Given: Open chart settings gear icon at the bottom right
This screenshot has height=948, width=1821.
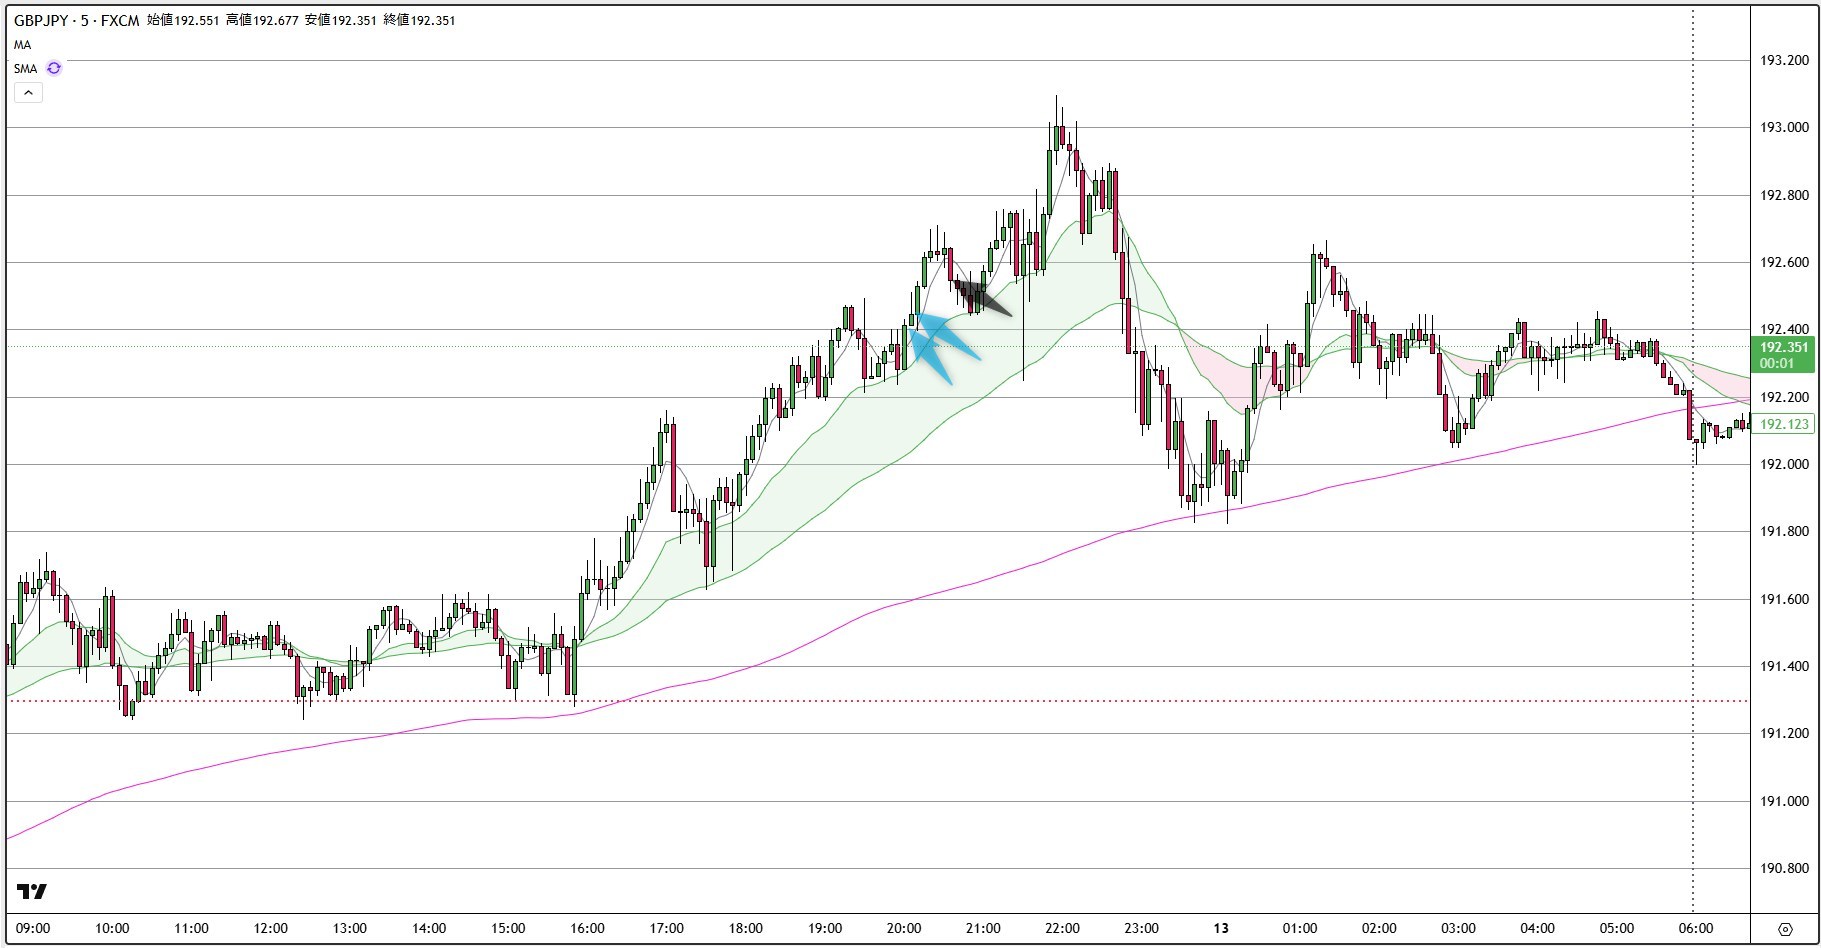Looking at the screenshot, I should point(1785,929).
